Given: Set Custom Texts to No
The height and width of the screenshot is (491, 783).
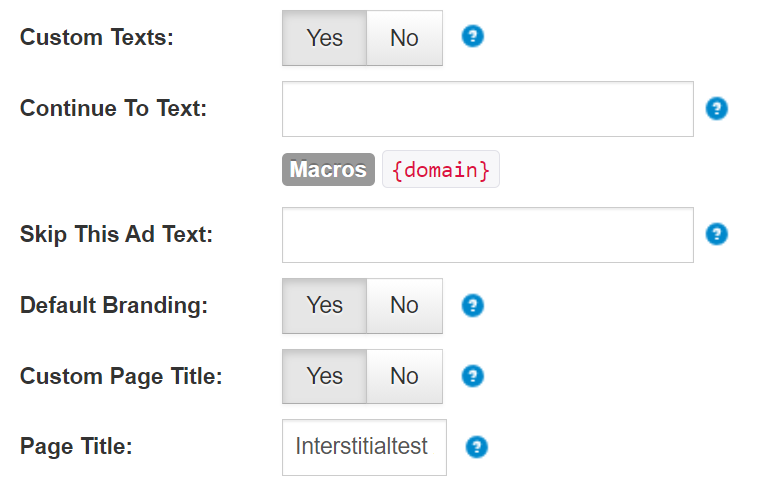Looking at the screenshot, I should 404,38.
